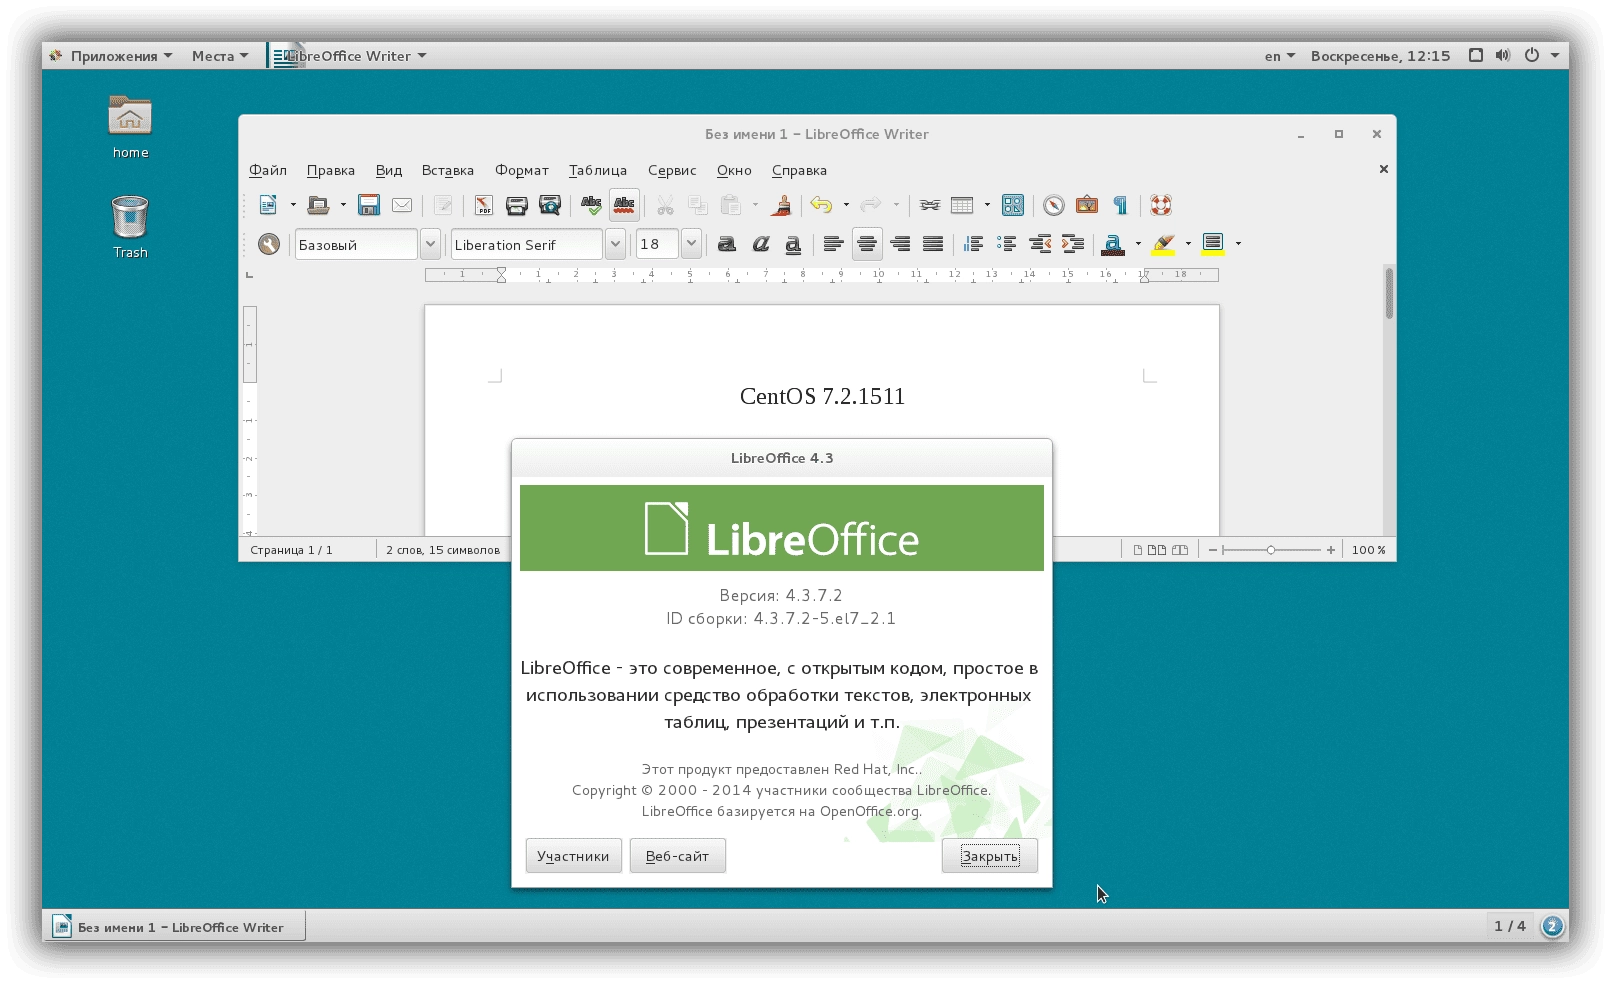Click the numbering list icon
The height and width of the screenshot is (984, 1611).
point(973,244)
